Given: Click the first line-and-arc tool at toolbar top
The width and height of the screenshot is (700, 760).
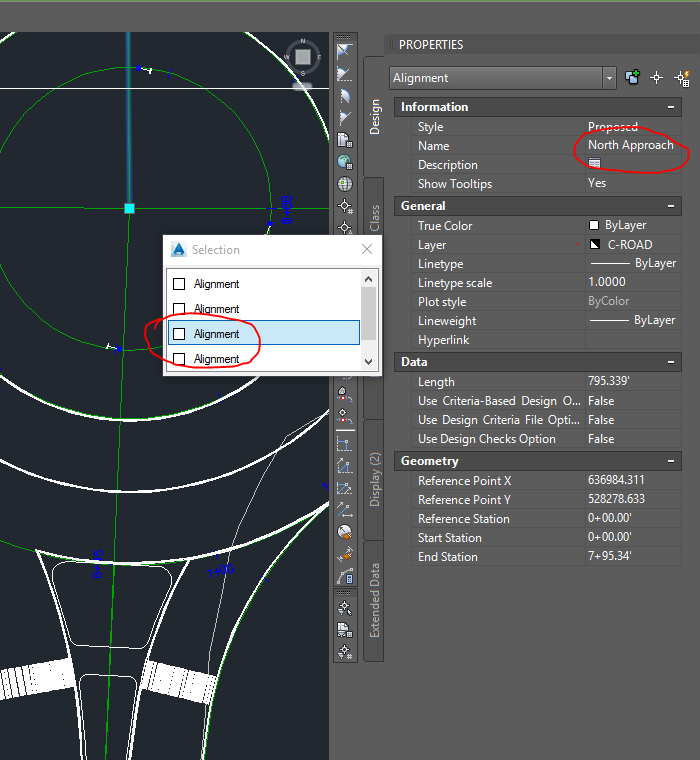Looking at the screenshot, I should coord(345,51).
